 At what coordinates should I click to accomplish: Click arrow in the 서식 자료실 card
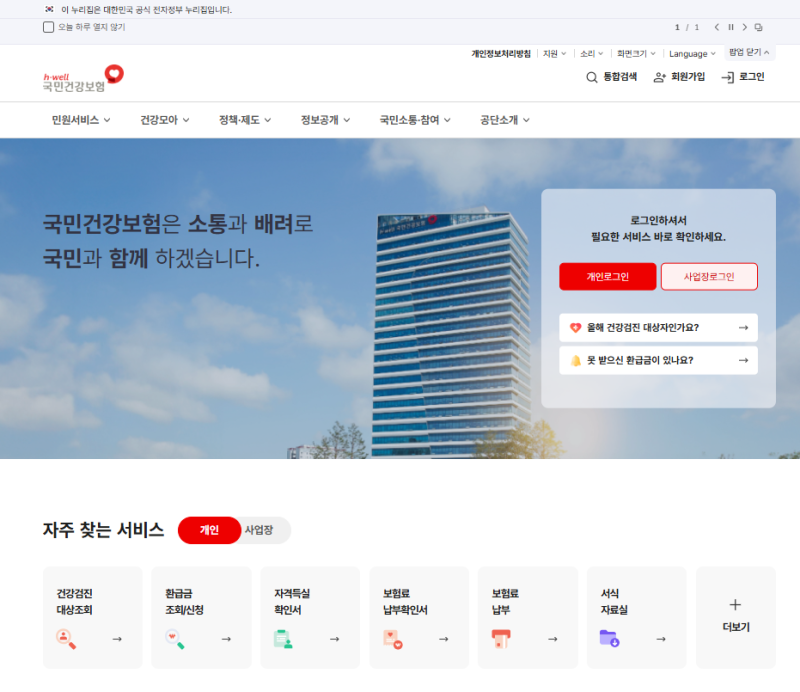coord(661,639)
